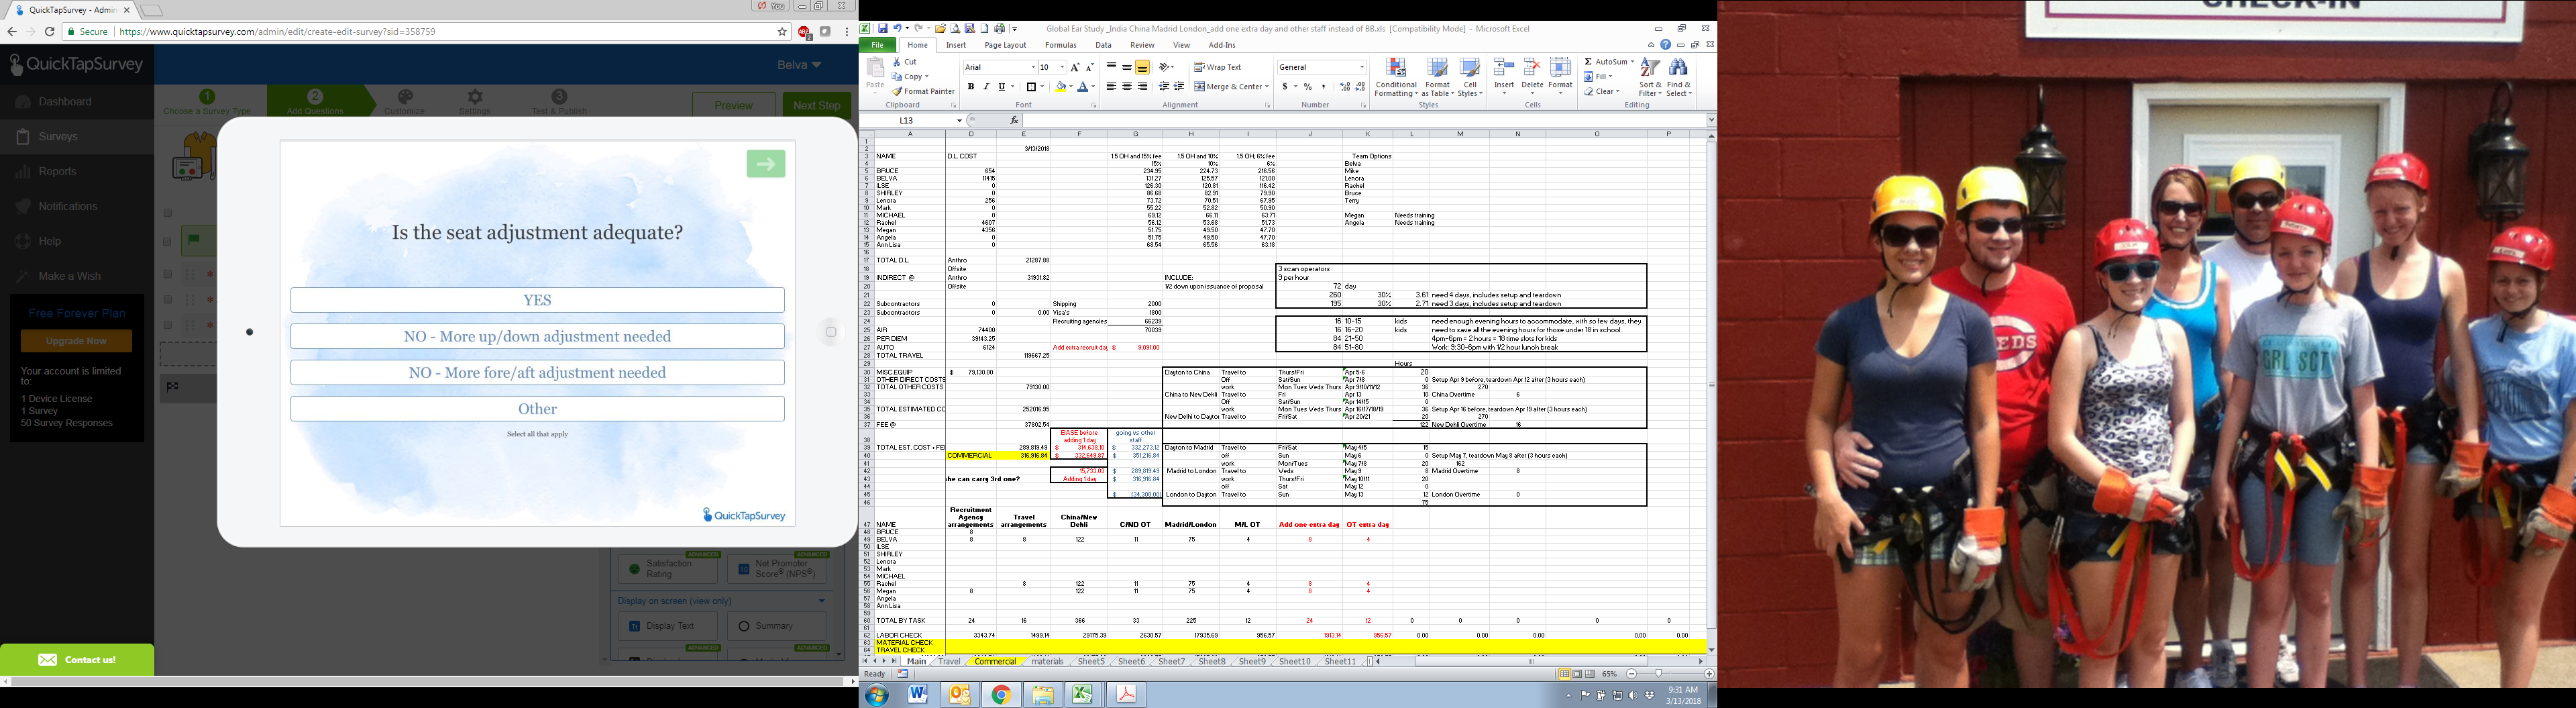The height and width of the screenshot is (708, 2576).
Task: Click the insert function fx icon
Action: click(1014, 120)
